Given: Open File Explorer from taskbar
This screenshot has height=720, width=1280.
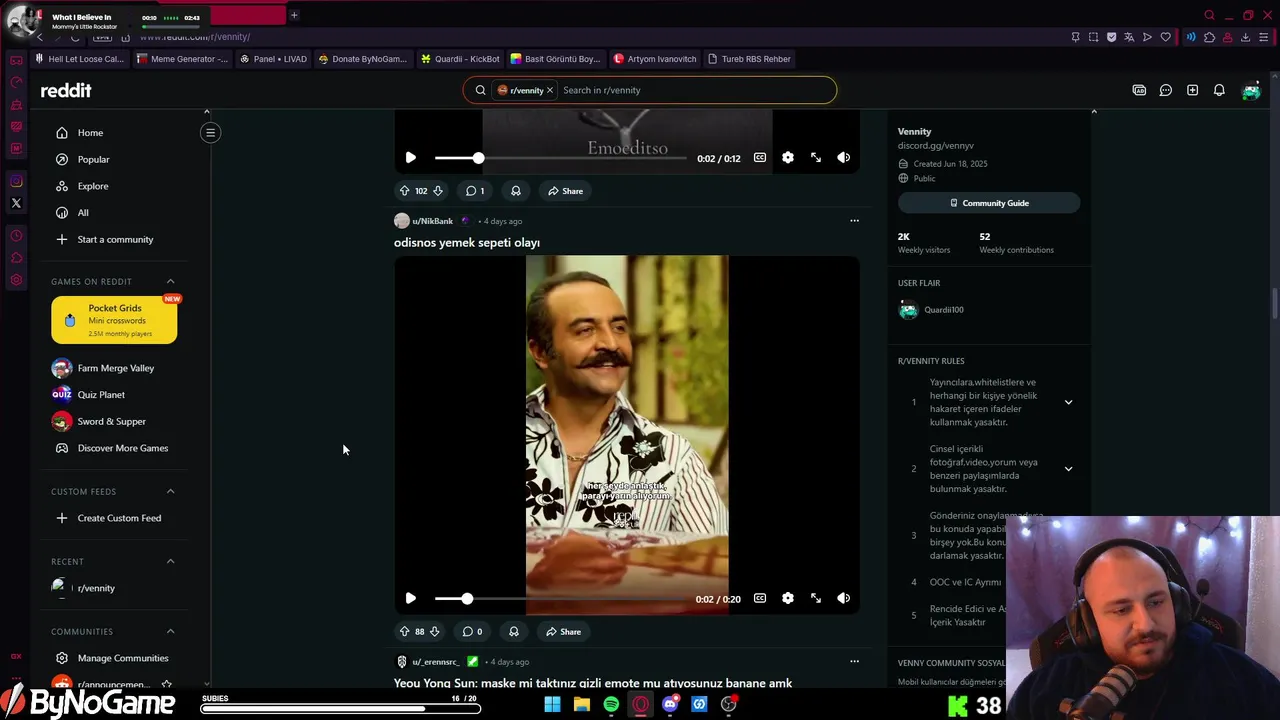Looking at the screenshot, I should click(581, 704).
